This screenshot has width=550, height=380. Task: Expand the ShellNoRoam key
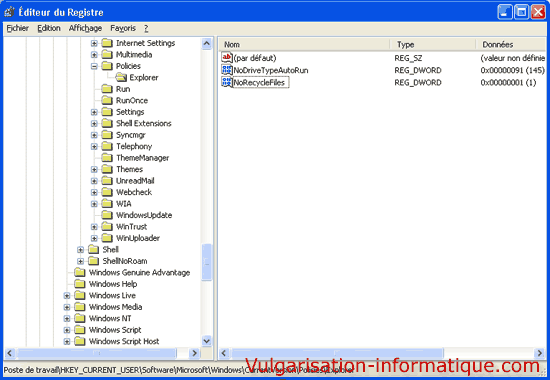coord(80,261)
